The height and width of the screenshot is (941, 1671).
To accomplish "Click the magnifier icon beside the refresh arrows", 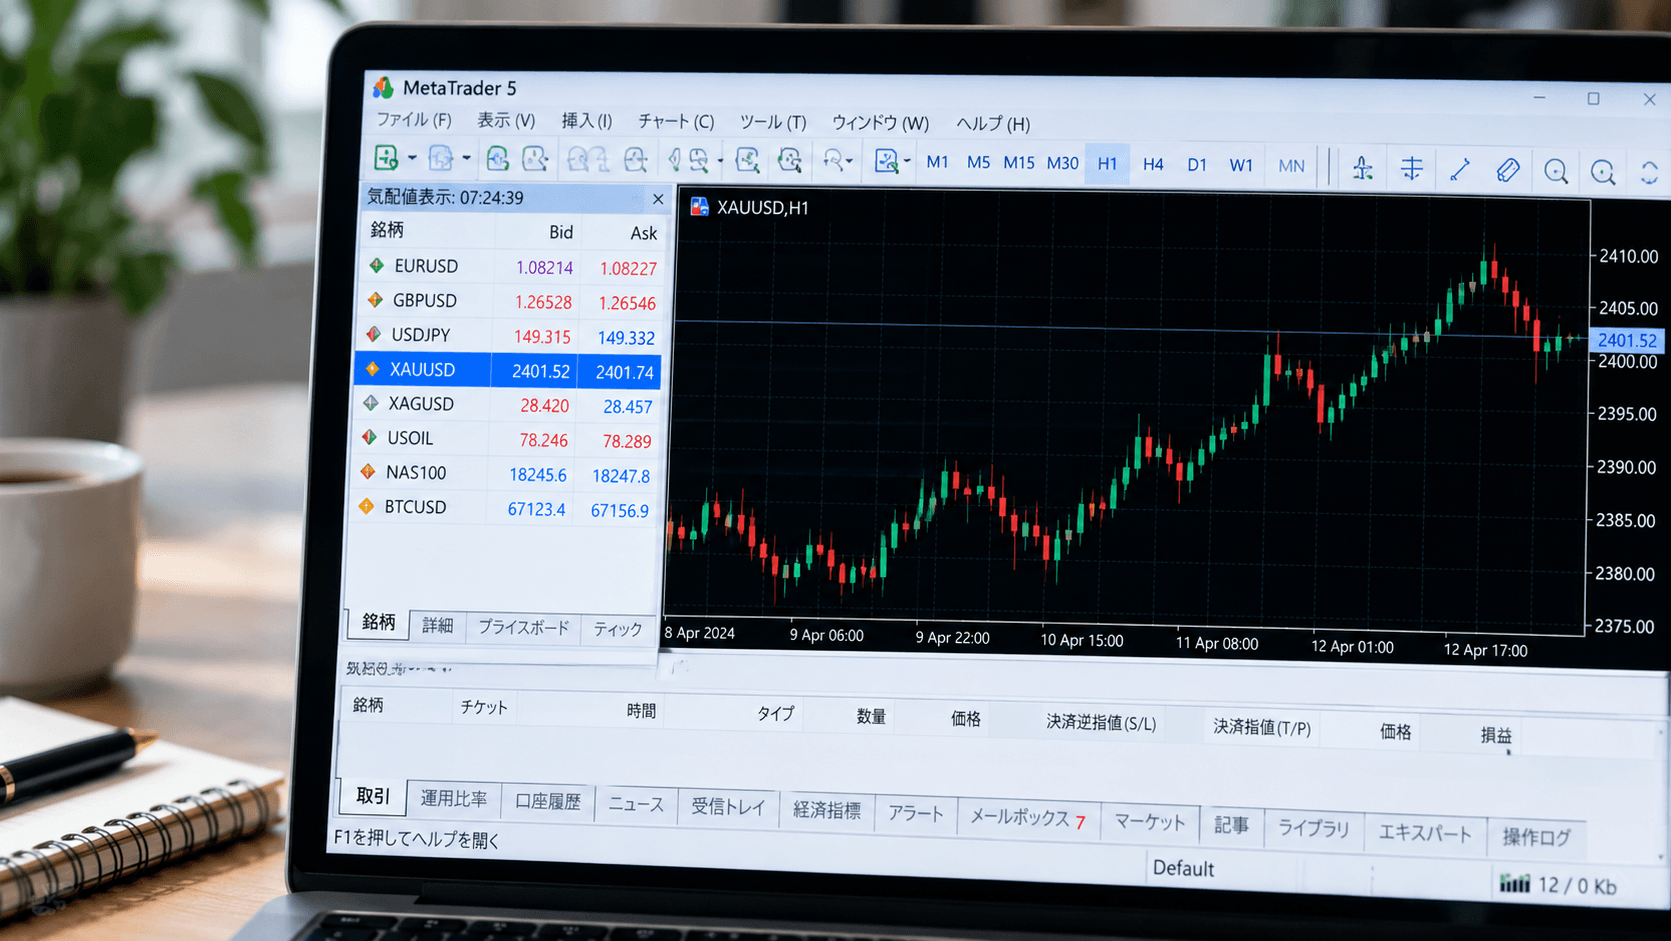I will pyautogui.click(x=1603, y=173).
